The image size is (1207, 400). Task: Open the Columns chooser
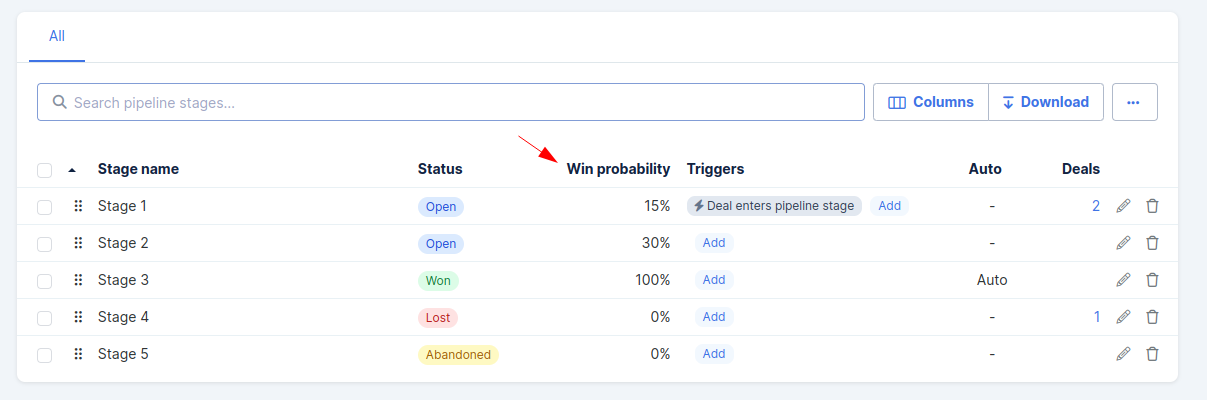tap(931, 102)
